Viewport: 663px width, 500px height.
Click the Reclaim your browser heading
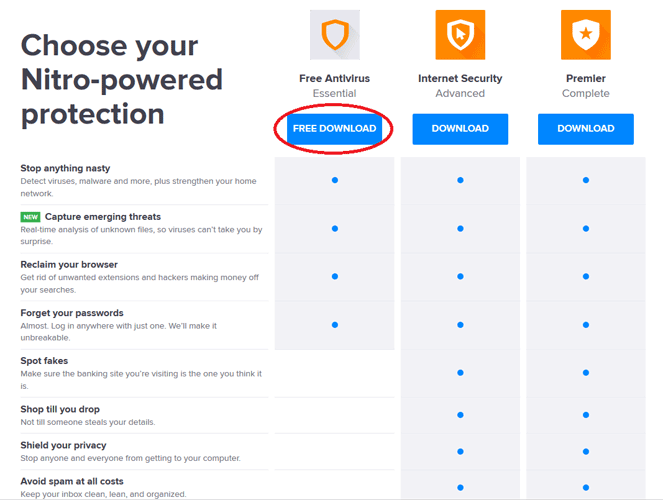point(69,265)
